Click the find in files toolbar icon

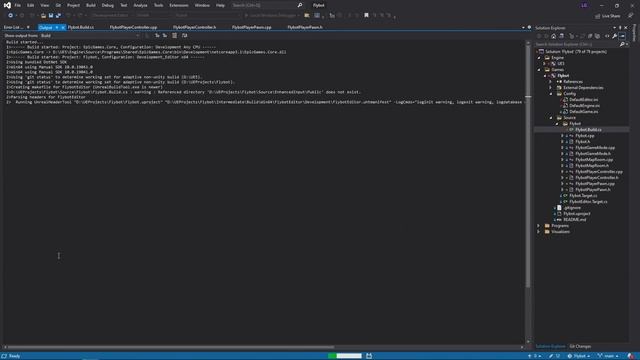coord(307,16)
